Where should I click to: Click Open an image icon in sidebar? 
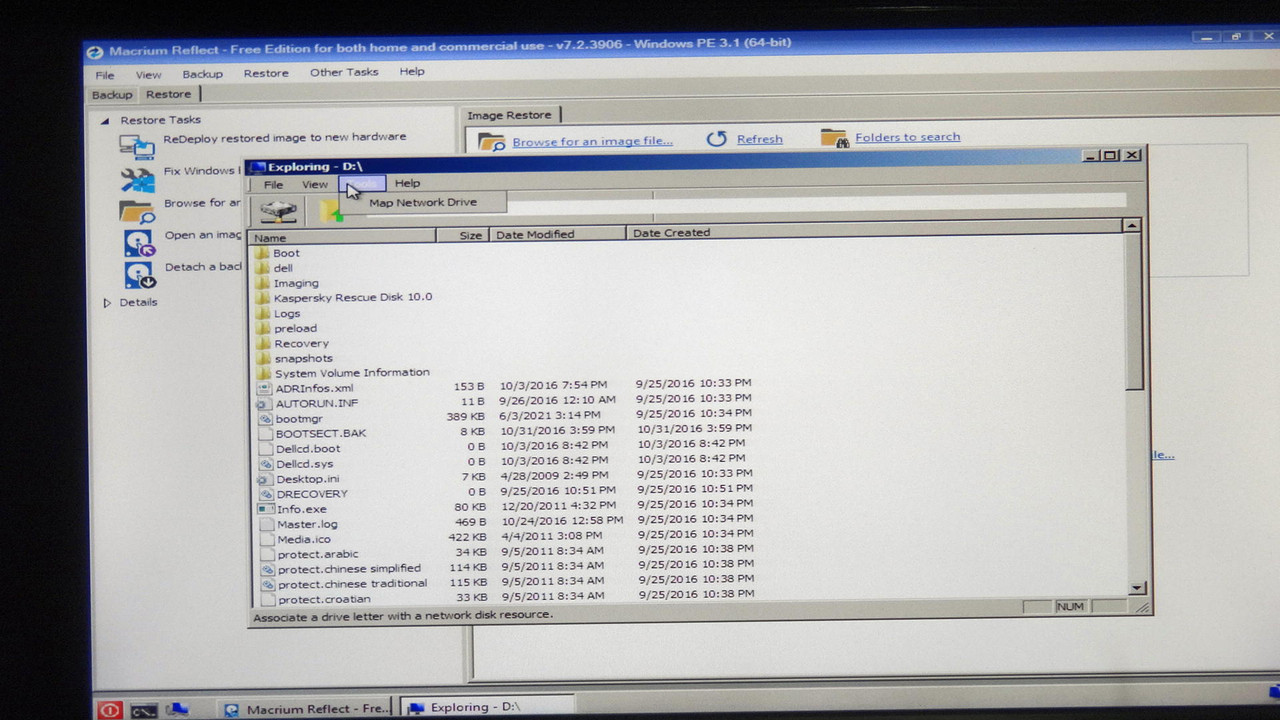coord(139,243)
